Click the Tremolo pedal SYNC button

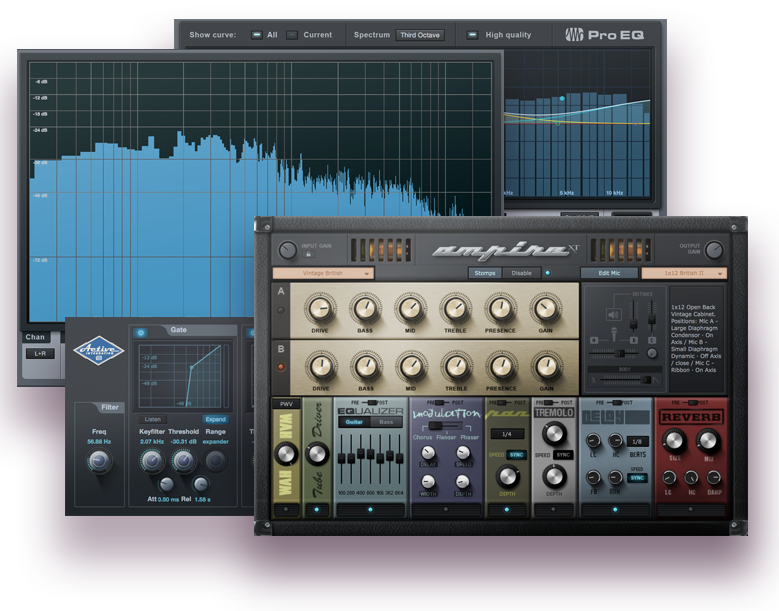pyautogui.click(x=563, y=455)
